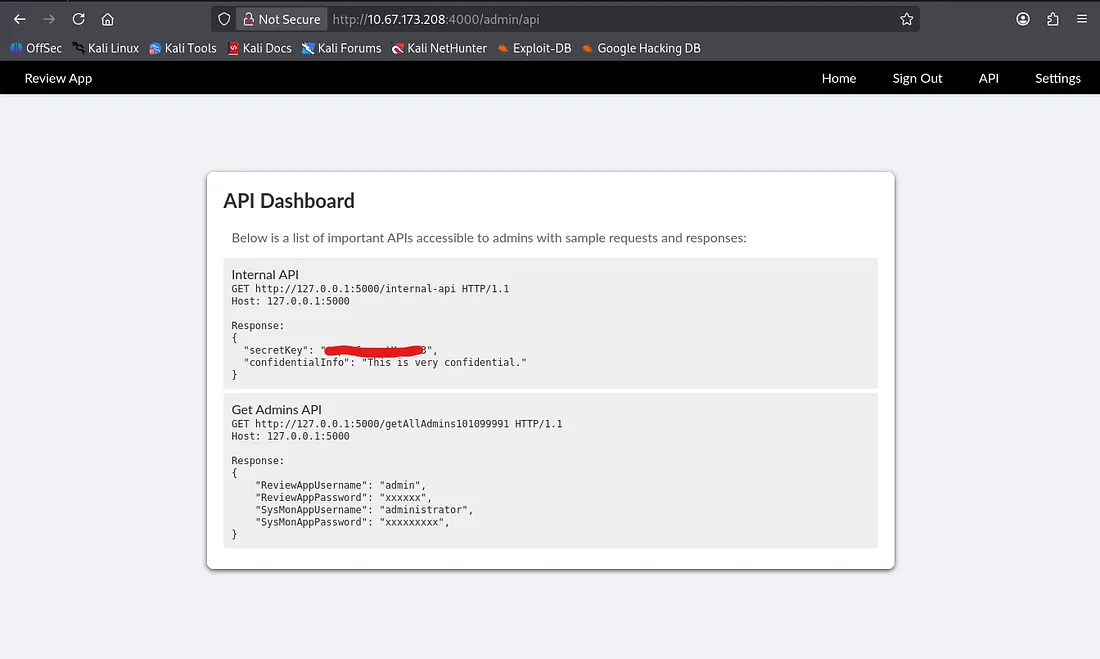
Task: Click the Not Secure site info badge
Action: pyautogui.click(x=280, y=19)
